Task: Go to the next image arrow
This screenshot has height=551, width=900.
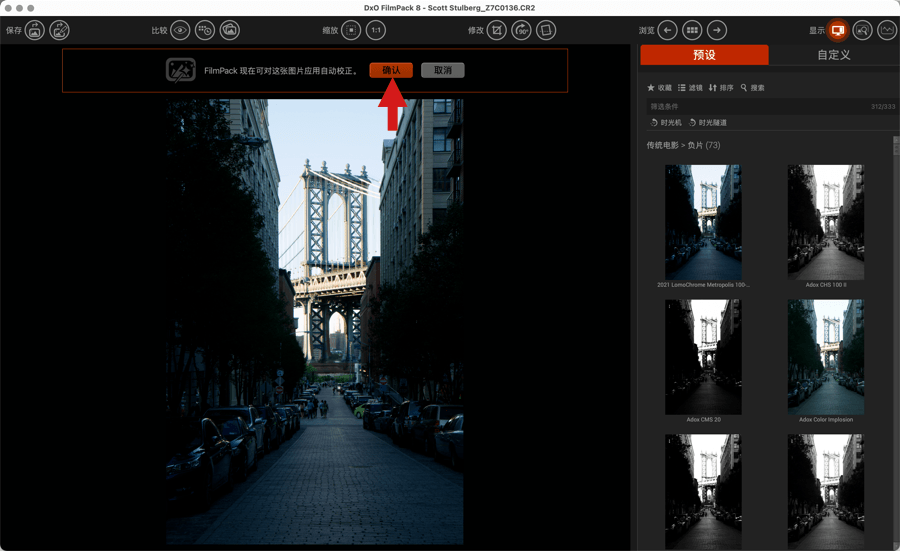Action: coord(717,31)
